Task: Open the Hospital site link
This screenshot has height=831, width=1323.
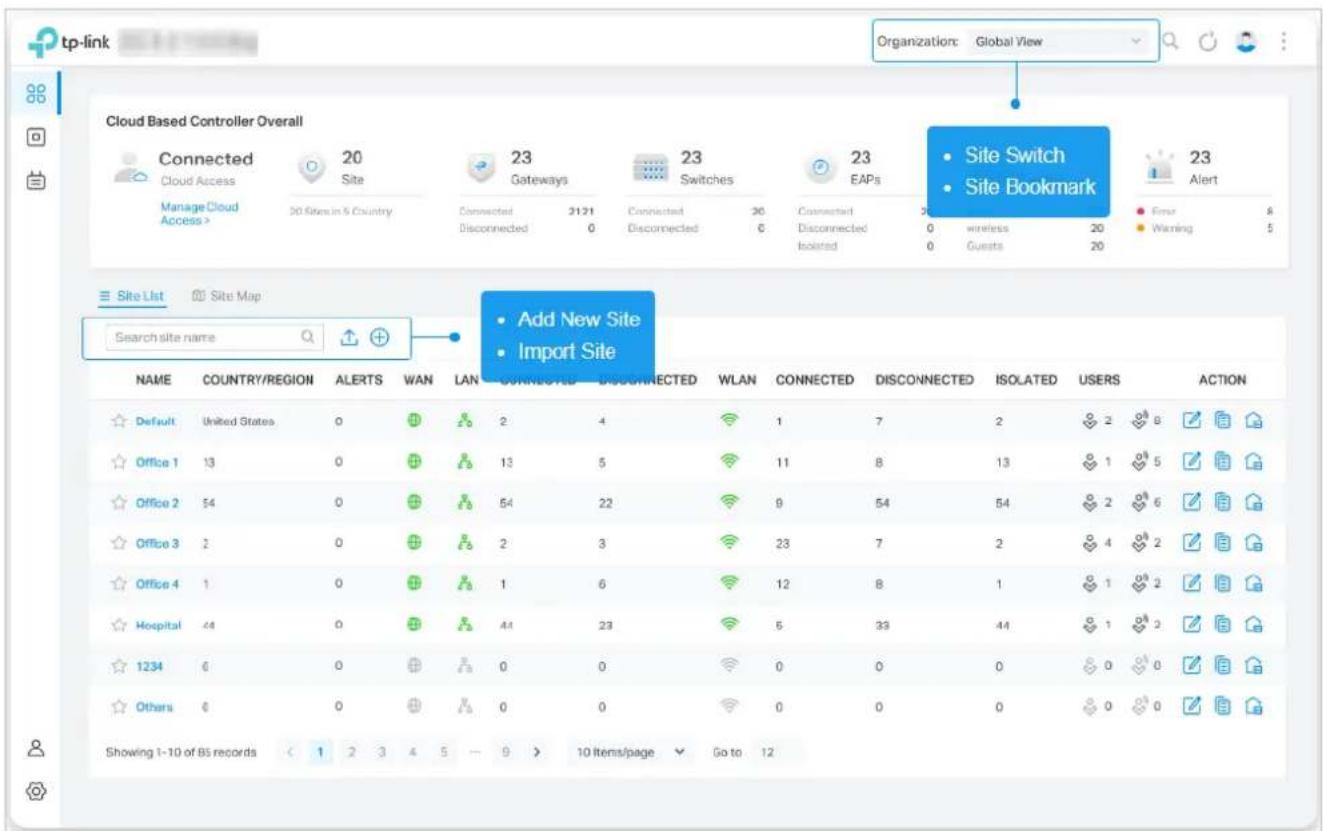Action: coord(158,625)
